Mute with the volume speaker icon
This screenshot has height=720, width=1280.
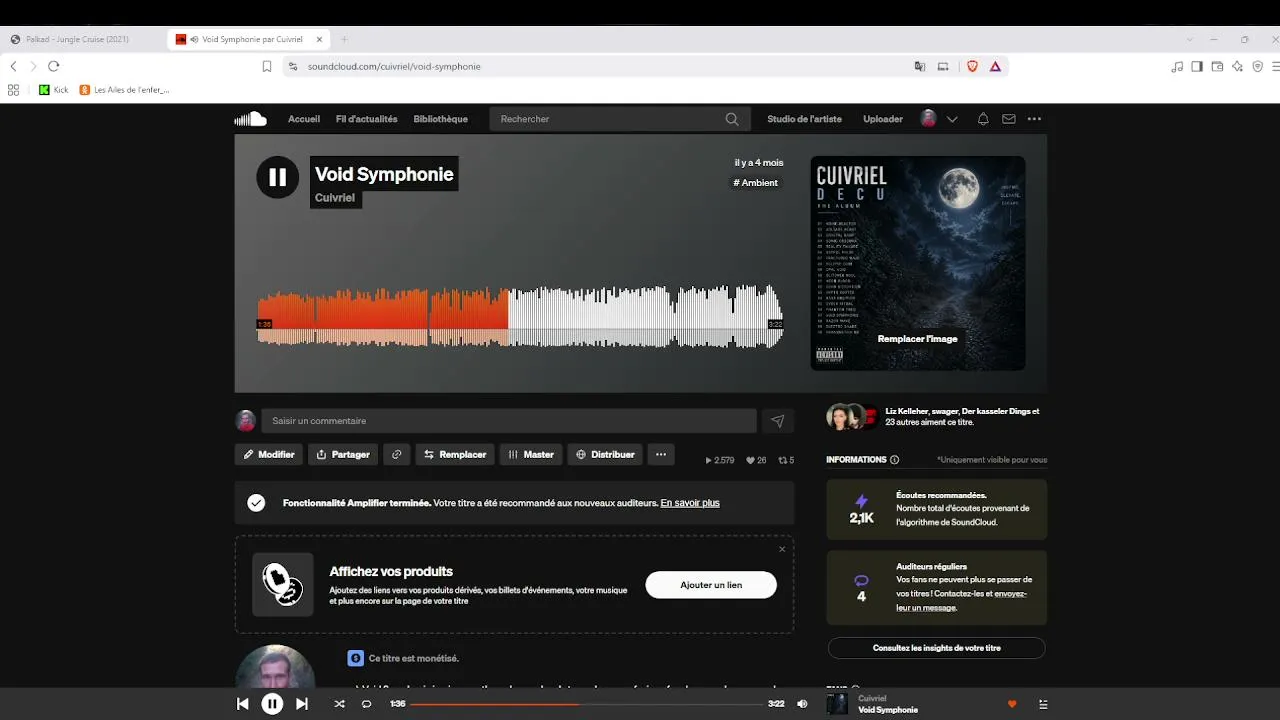click(x=802, y=704)
